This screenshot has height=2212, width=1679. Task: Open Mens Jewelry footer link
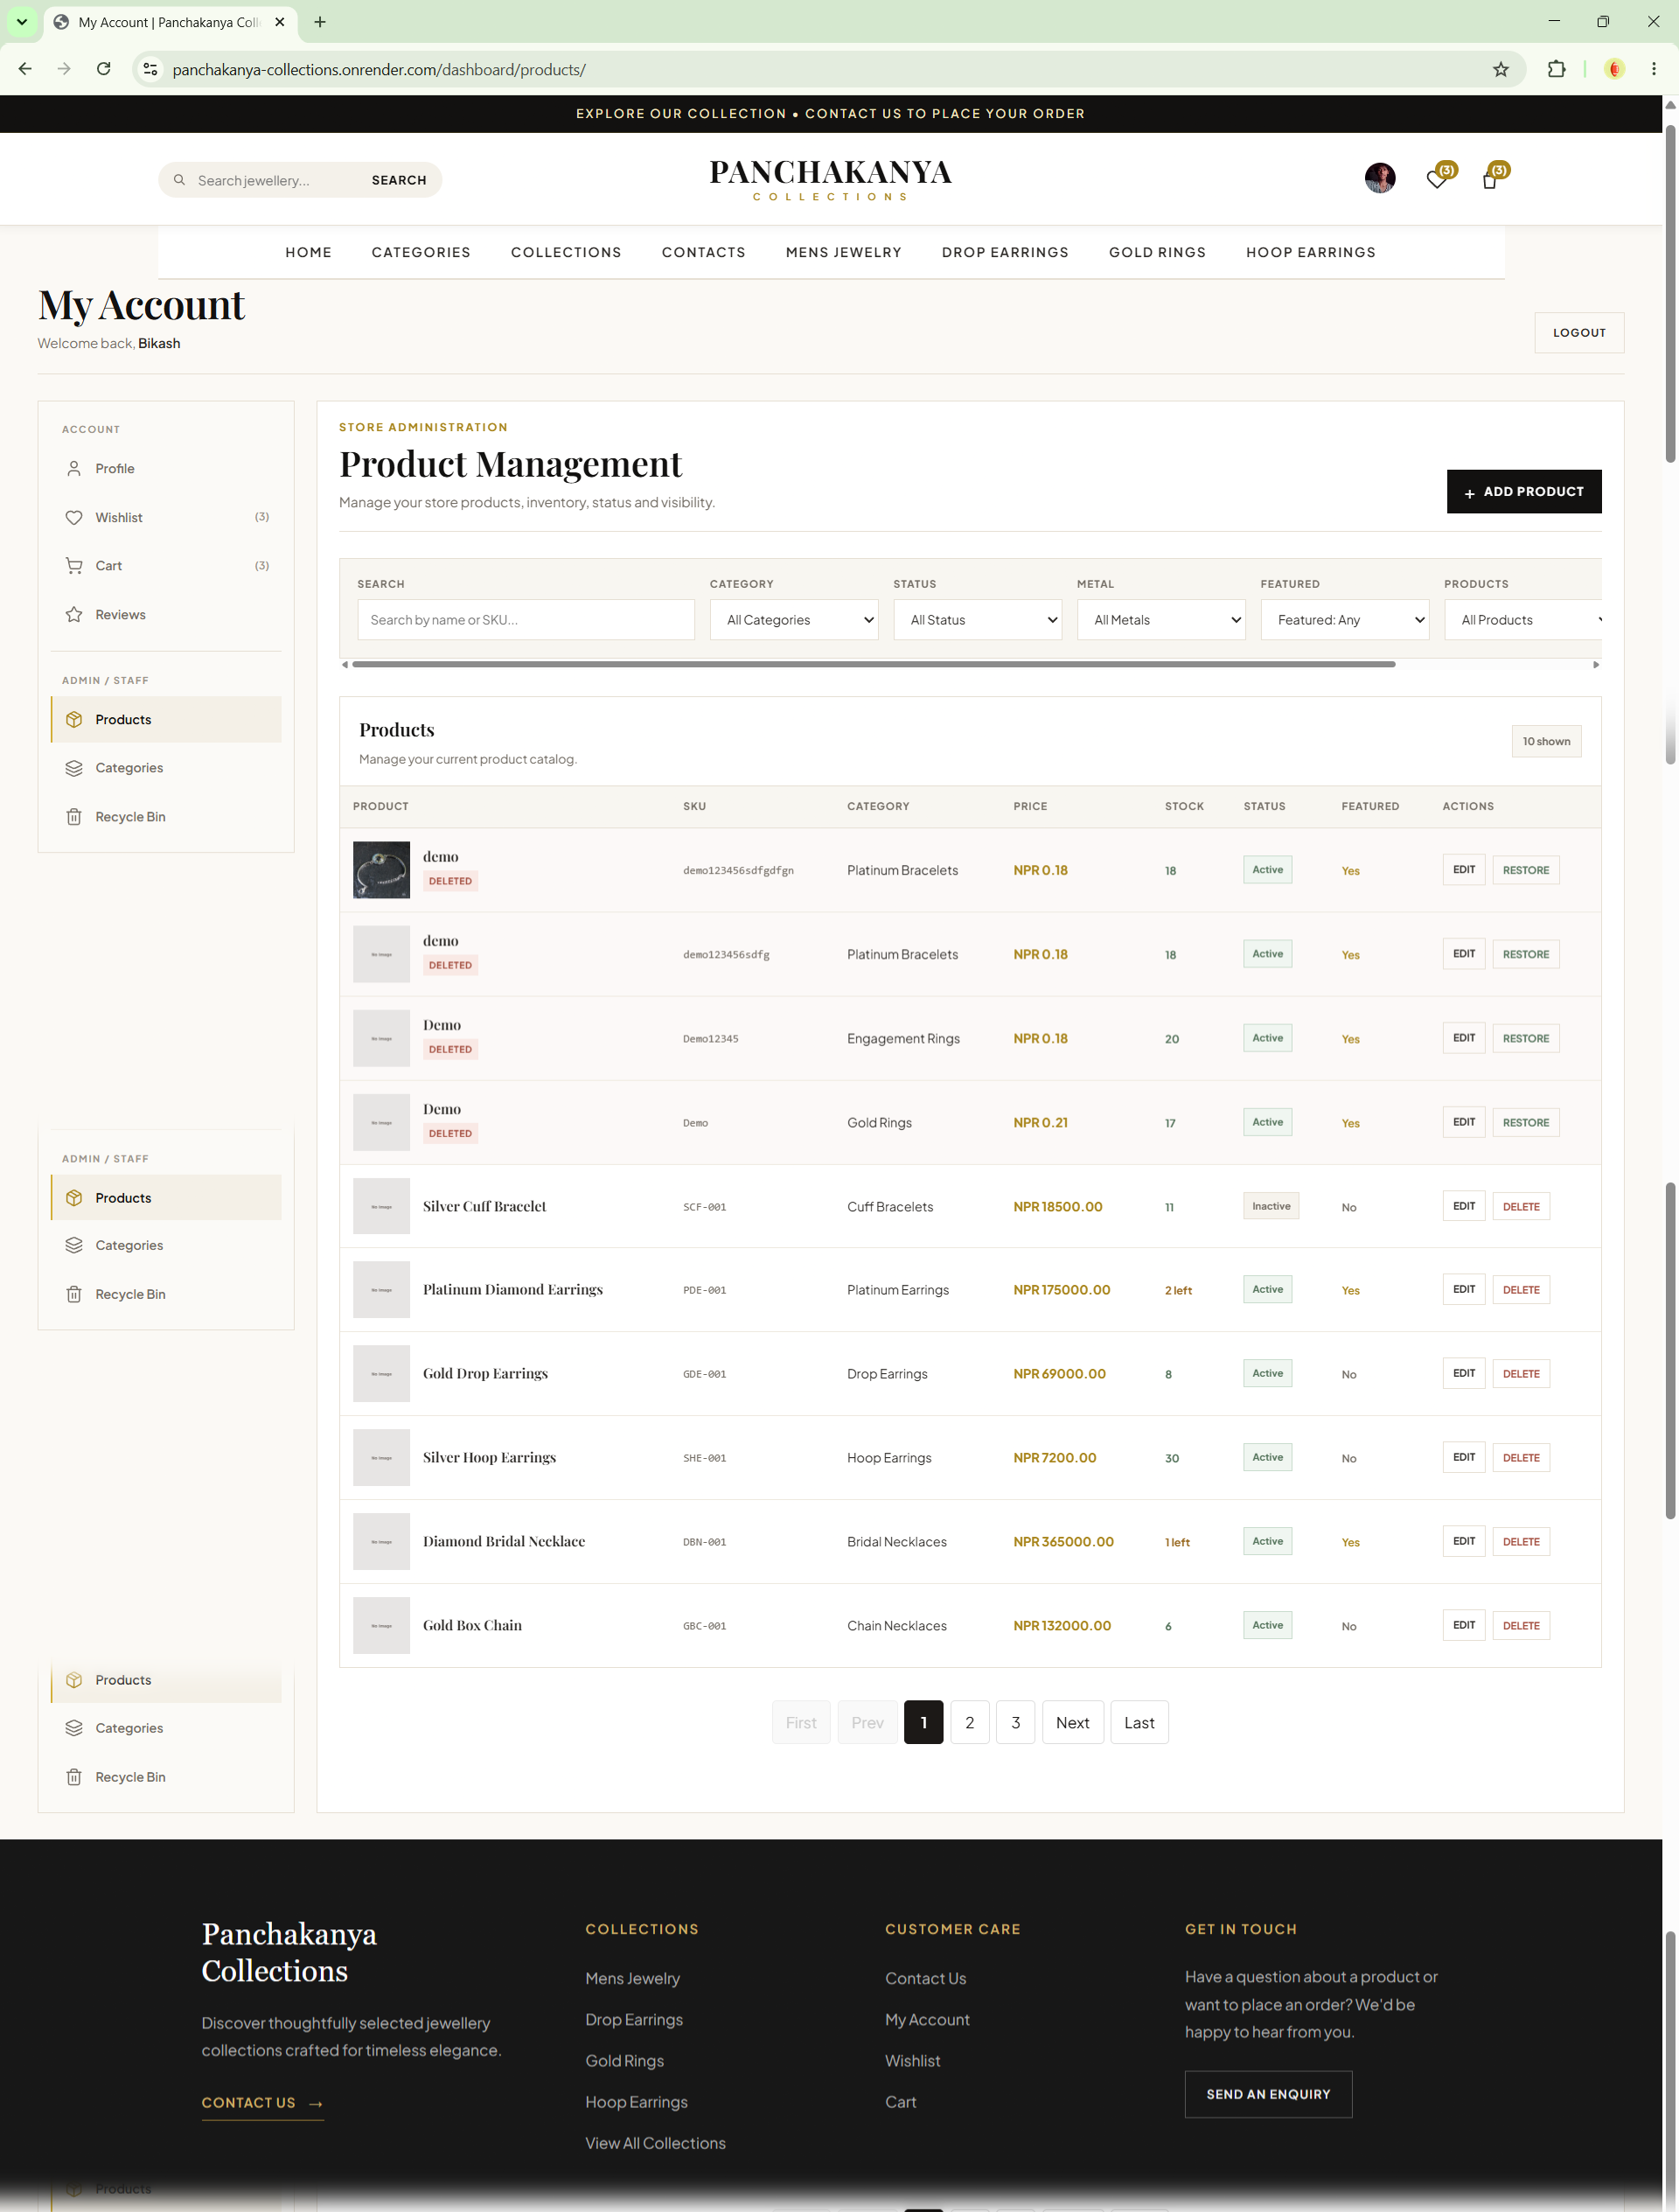(632, 1978)
